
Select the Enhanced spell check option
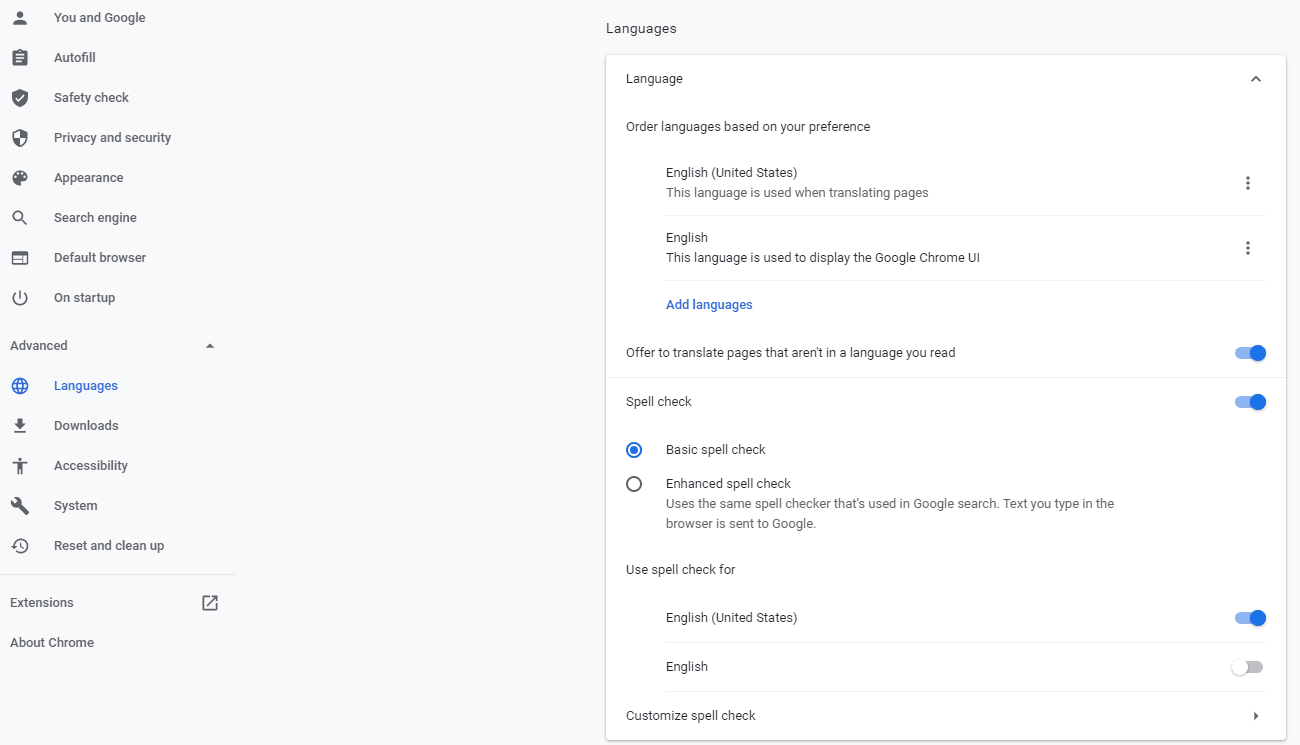click(x=634, y=483)
